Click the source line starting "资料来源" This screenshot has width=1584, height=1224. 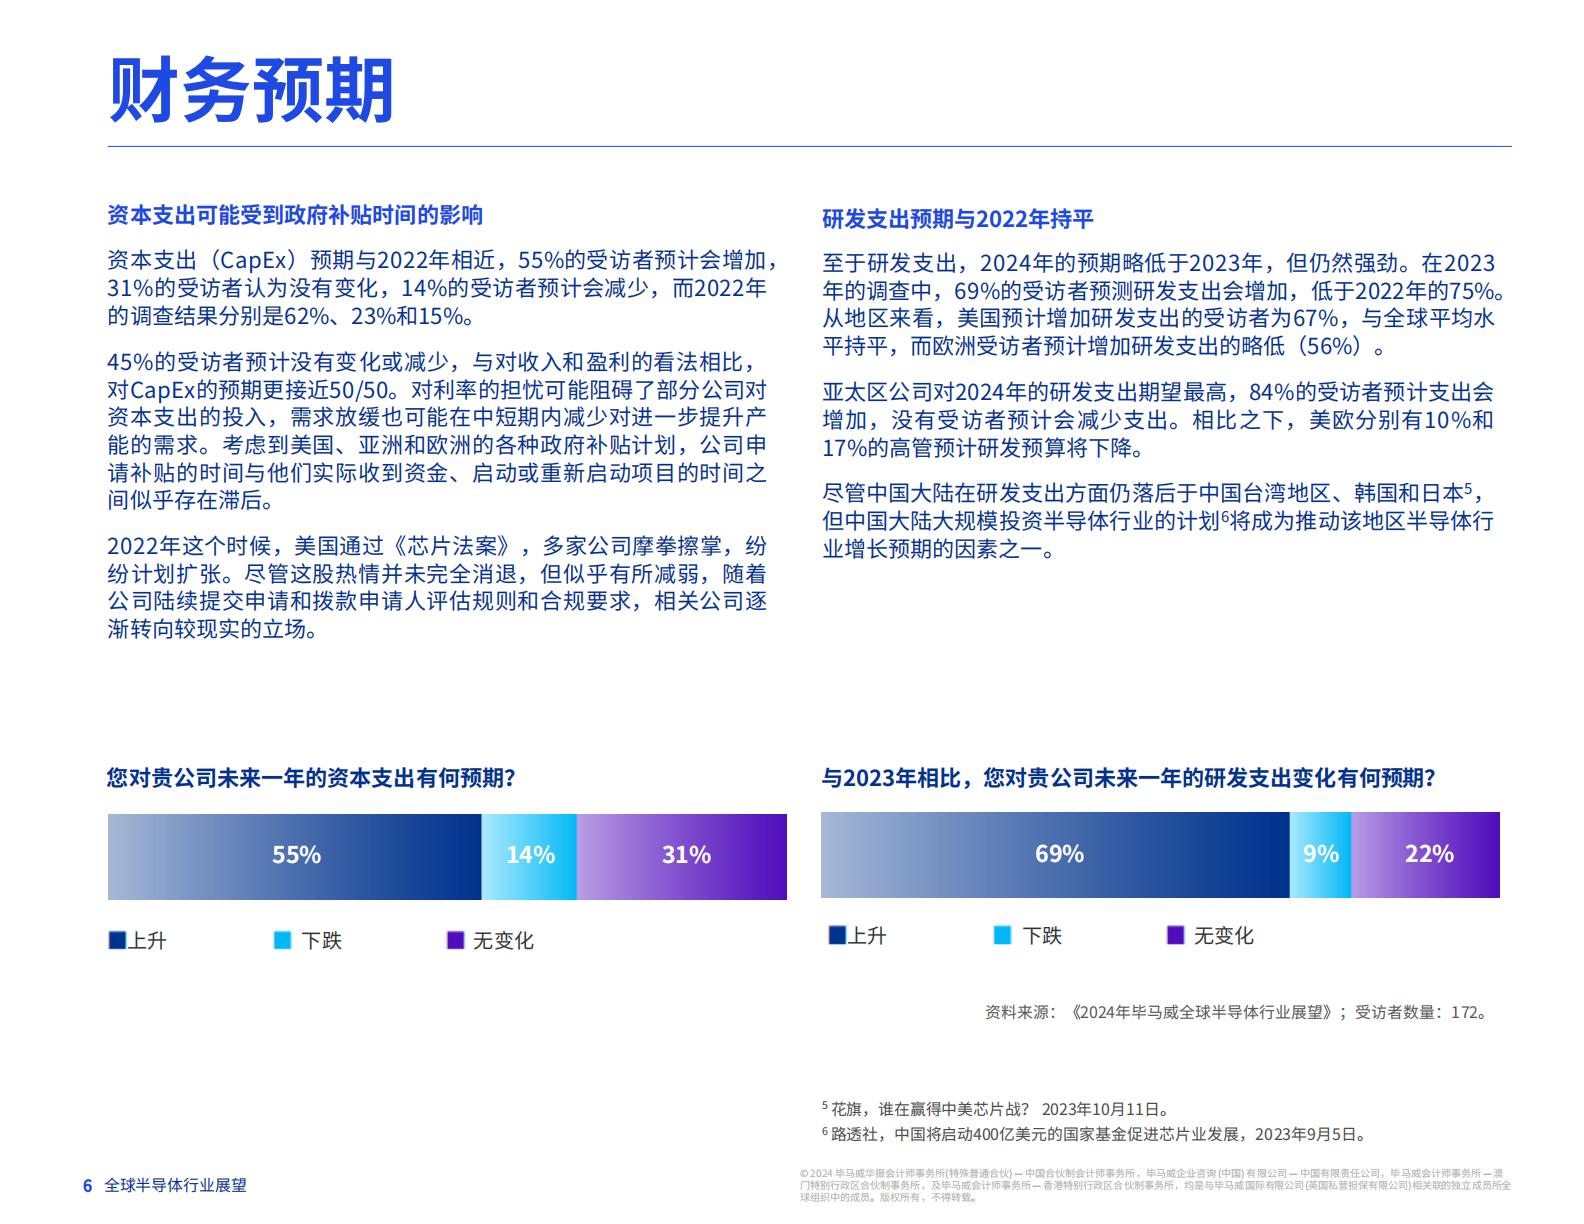coord(1237,1012)
